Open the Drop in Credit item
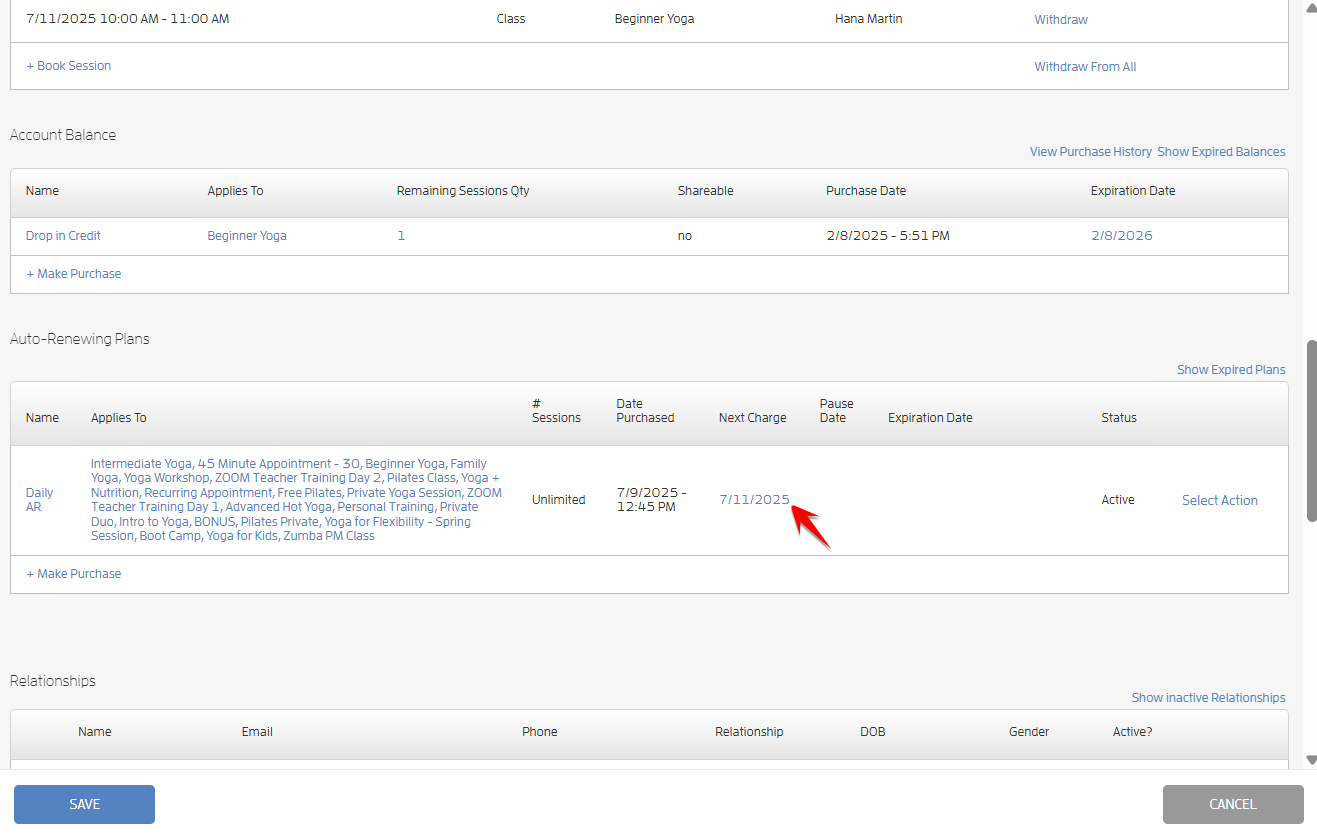1317x836 pixels. coord(63,236)
